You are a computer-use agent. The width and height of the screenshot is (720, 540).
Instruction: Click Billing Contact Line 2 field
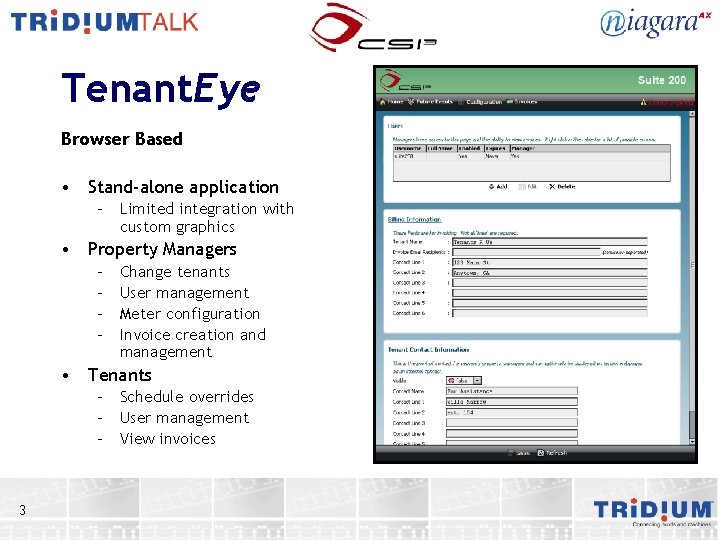coord(550,273)
